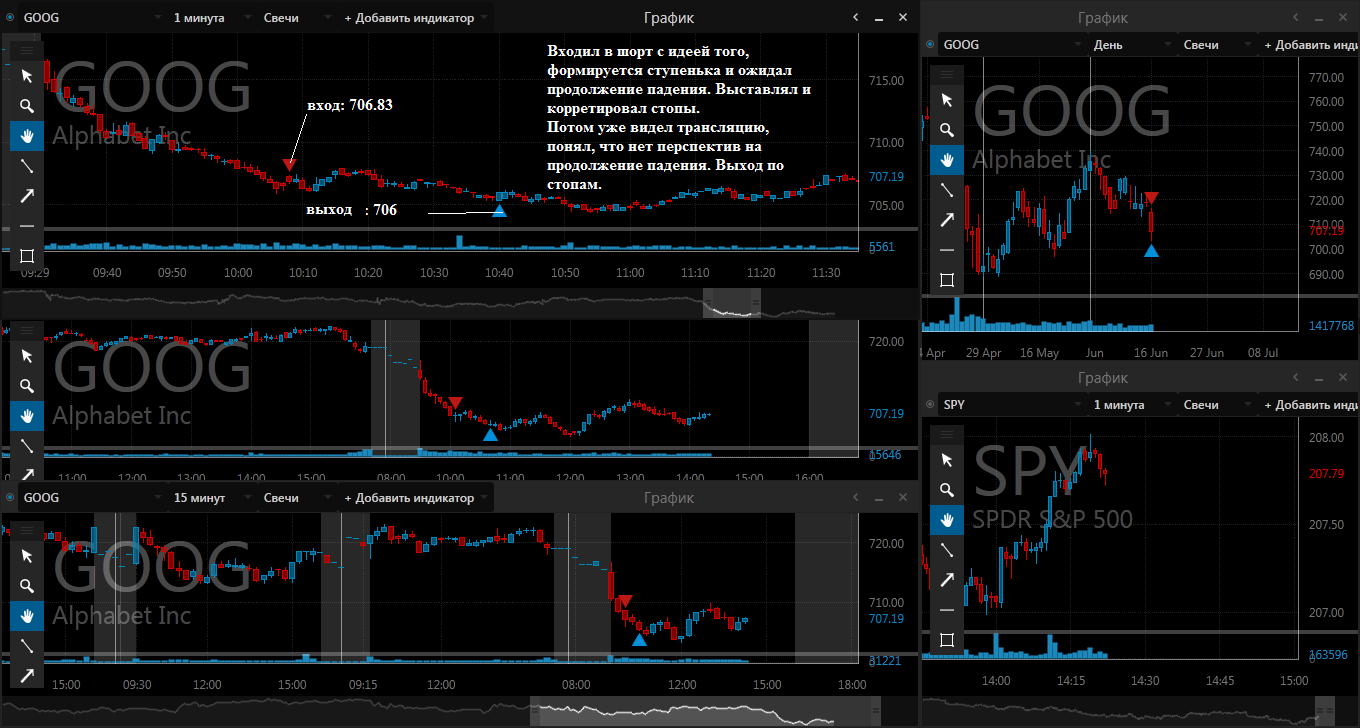Select the hand tool in the middle GOOG chart
Image resolution: width=1360 pixels, height=728 pixels.
tap(27, 416)
